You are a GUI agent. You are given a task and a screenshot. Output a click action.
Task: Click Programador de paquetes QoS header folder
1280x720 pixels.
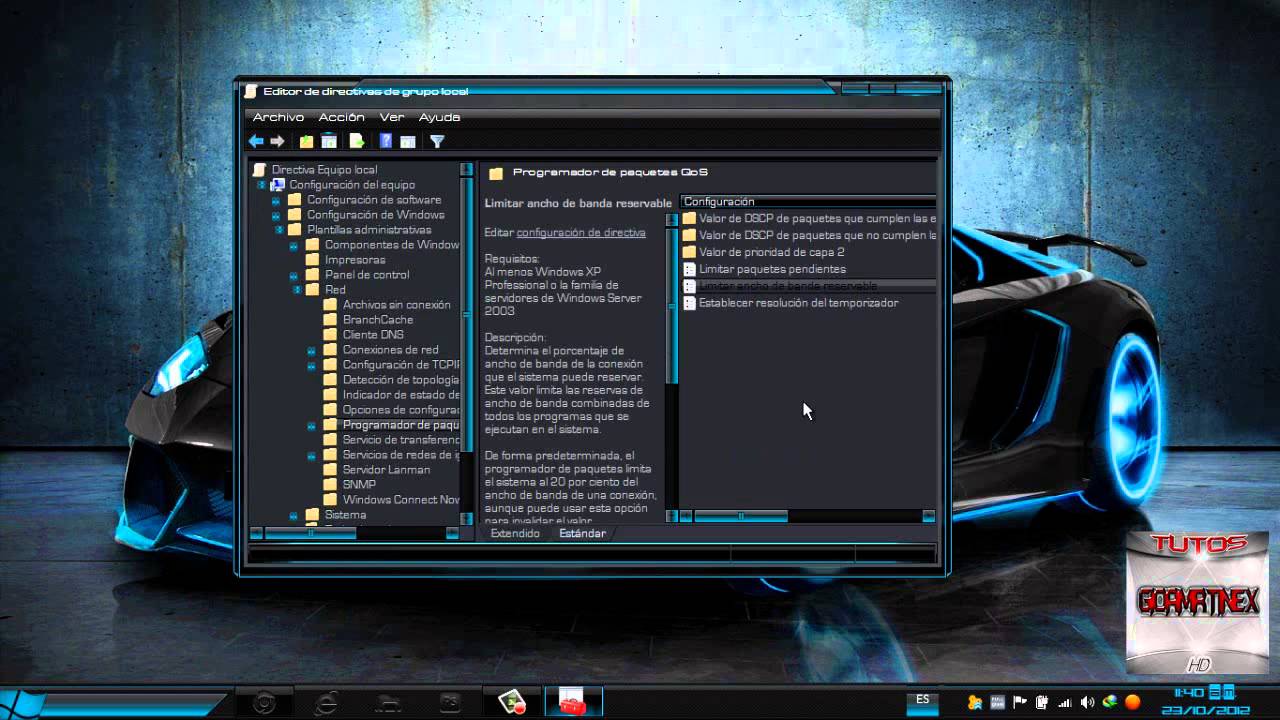pyautogui.click(x=496, y=173)
